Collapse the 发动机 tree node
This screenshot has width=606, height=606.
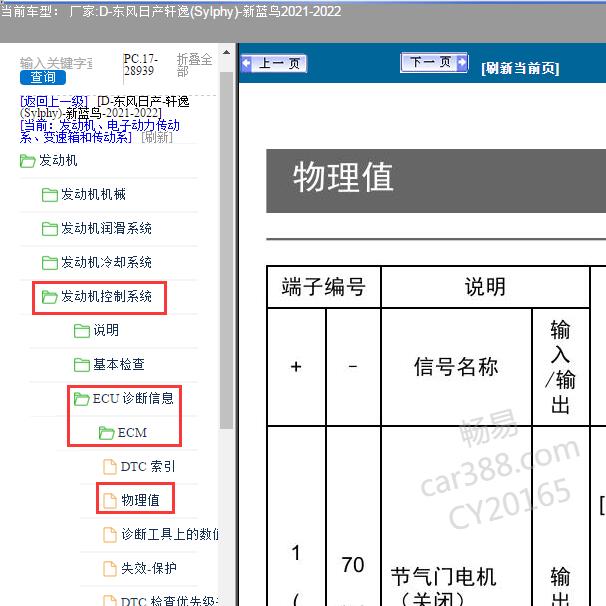[58, 160]
